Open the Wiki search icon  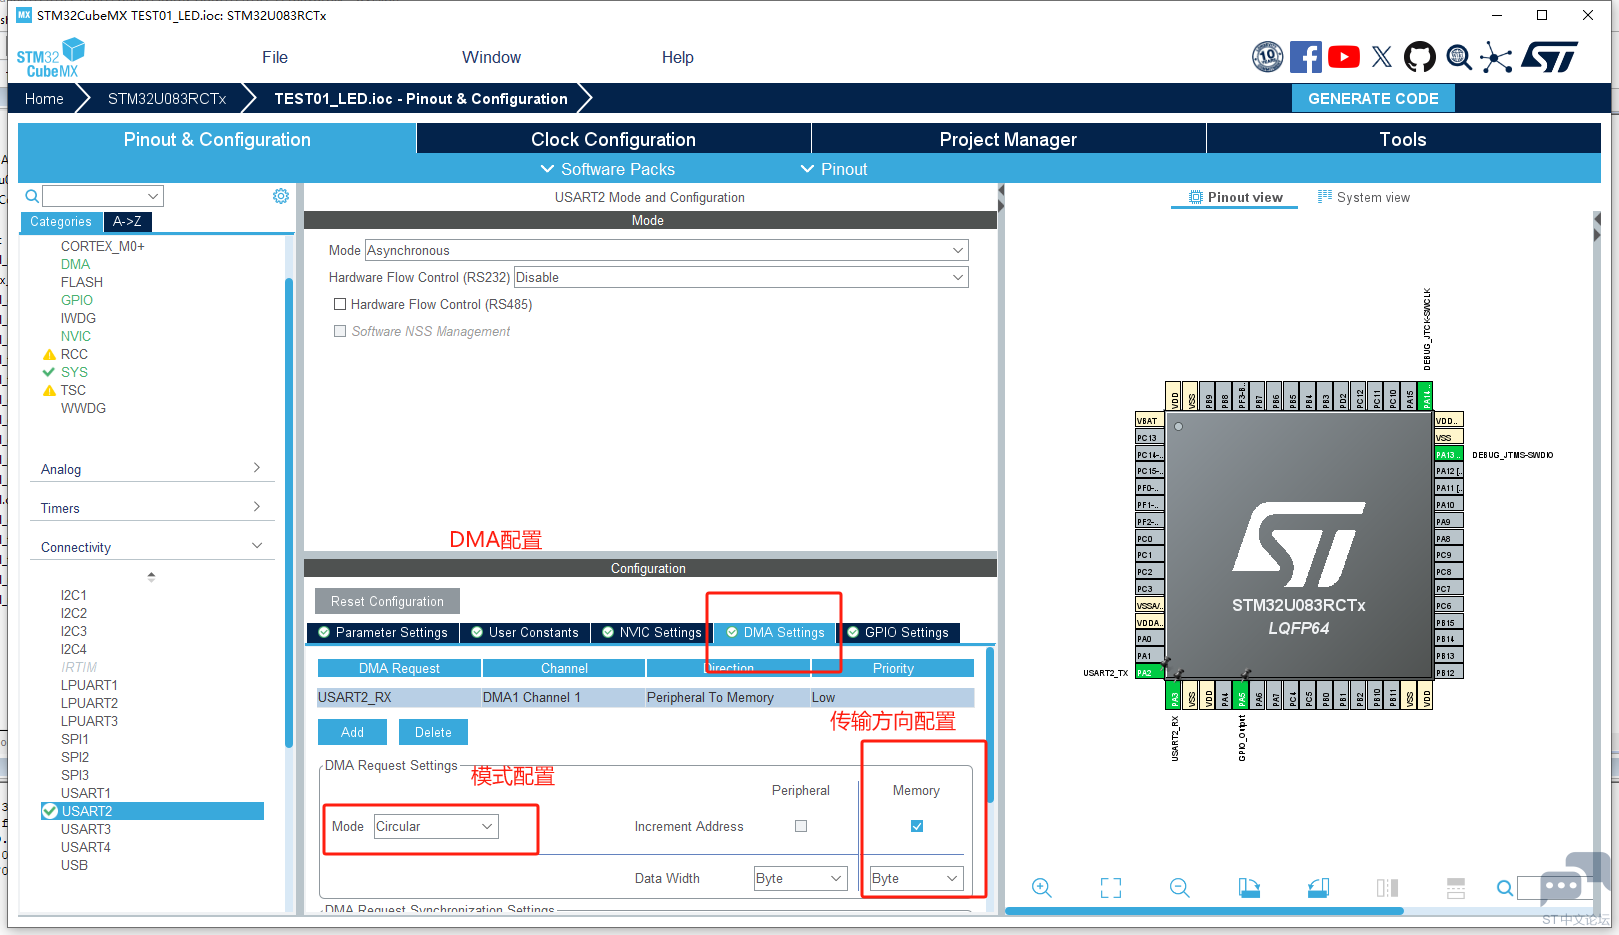tap(1459, 58)
